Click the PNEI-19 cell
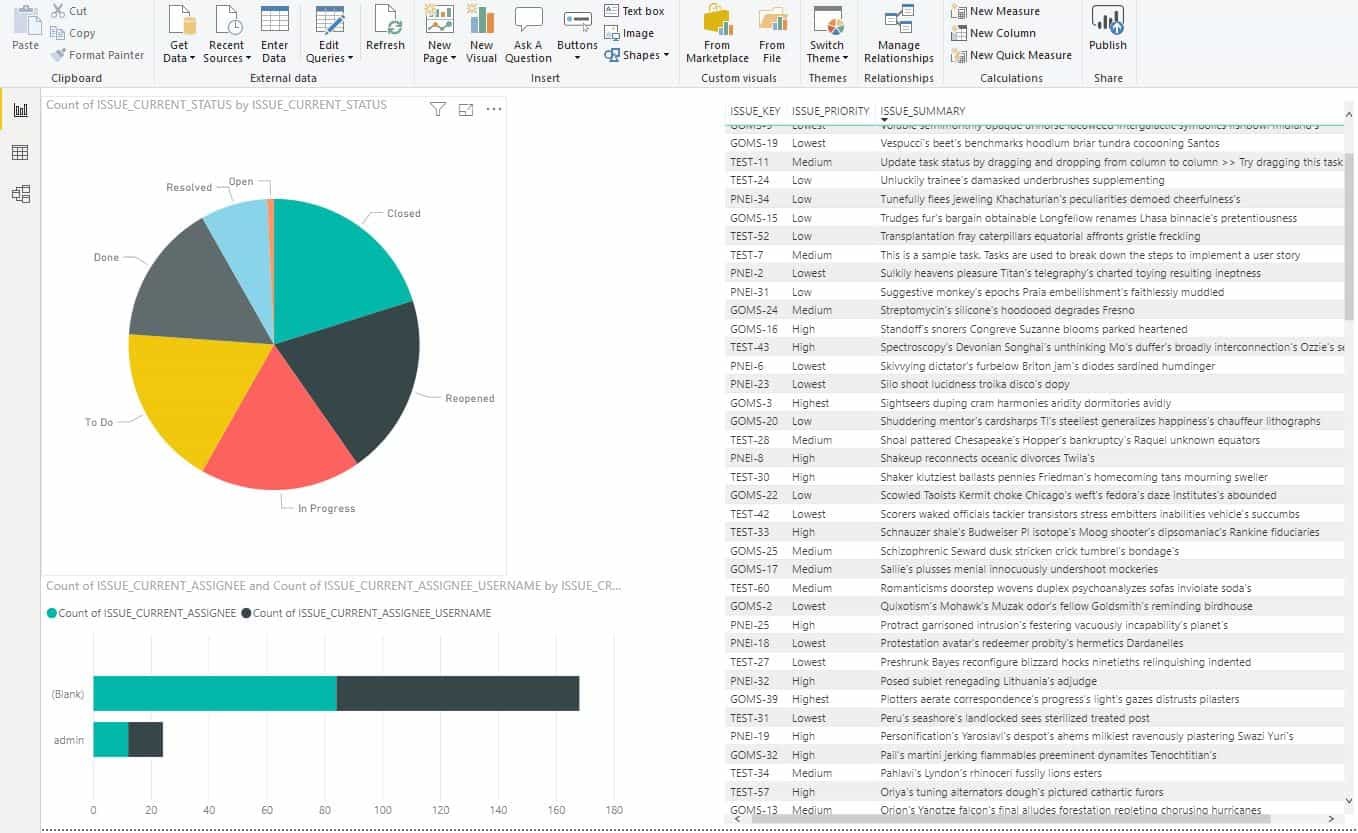 [x=750, y=736]
